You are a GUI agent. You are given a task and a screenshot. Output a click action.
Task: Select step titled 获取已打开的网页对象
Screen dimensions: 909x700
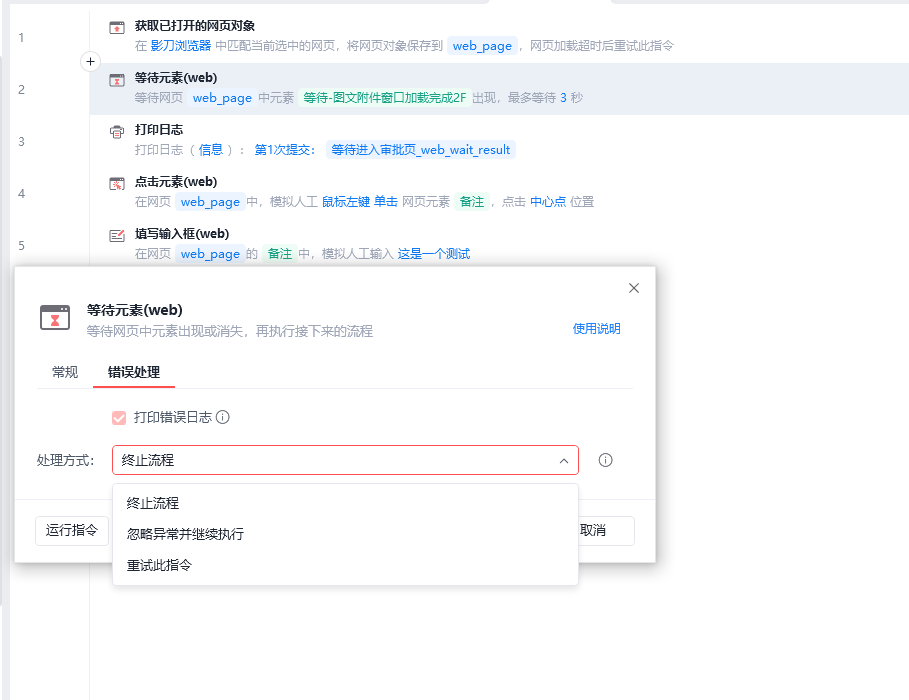(x=195, y=26)
